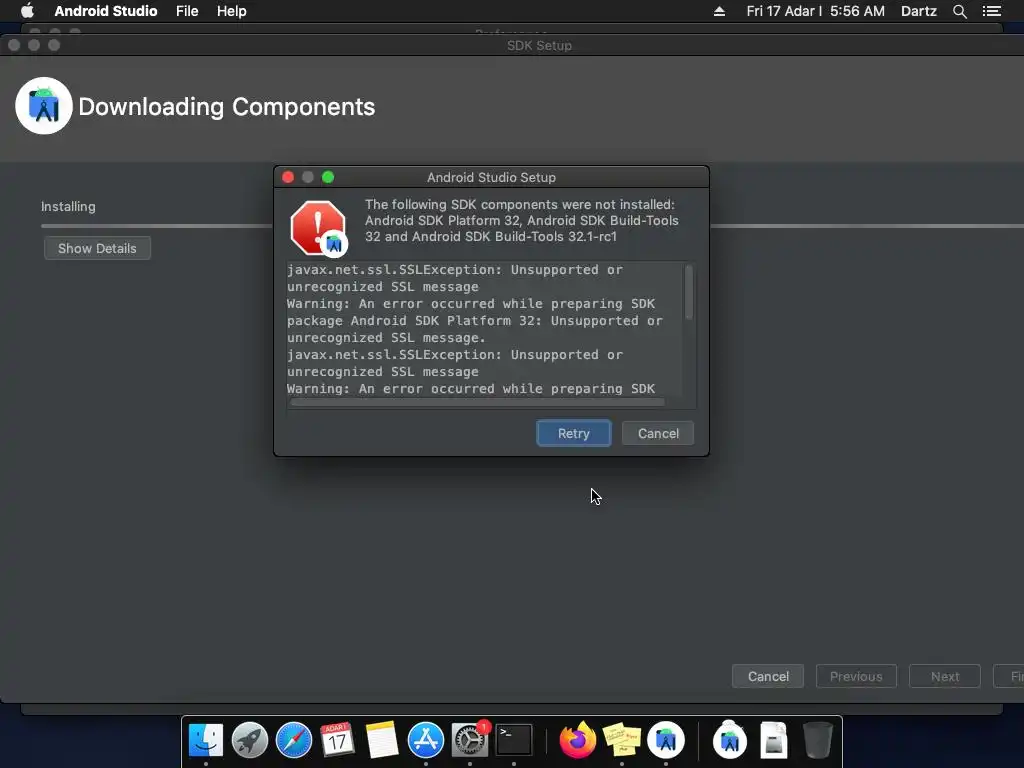
Task: Click the 'Installing' status label
Action: pyautogui.click(x=68, y=206)
